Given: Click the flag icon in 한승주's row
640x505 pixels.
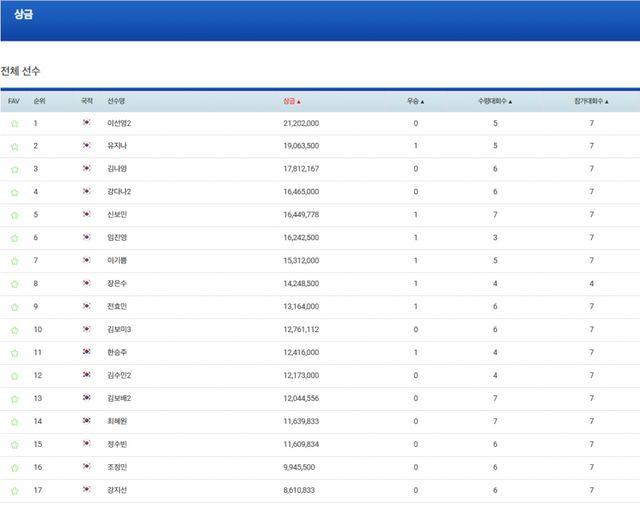Looking at the screenshot, I should coord(87,352).
